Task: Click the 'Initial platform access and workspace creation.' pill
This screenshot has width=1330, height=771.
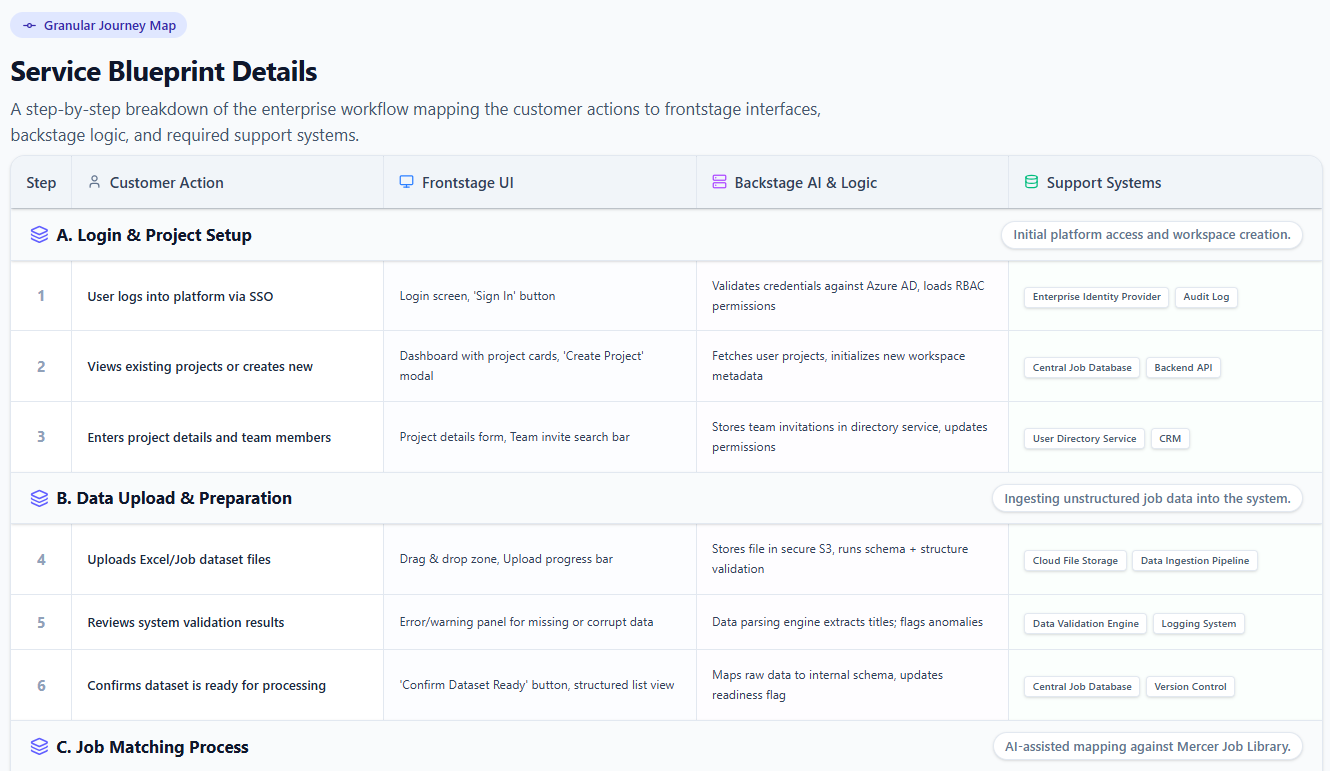Action: (x=1152, y=235)
